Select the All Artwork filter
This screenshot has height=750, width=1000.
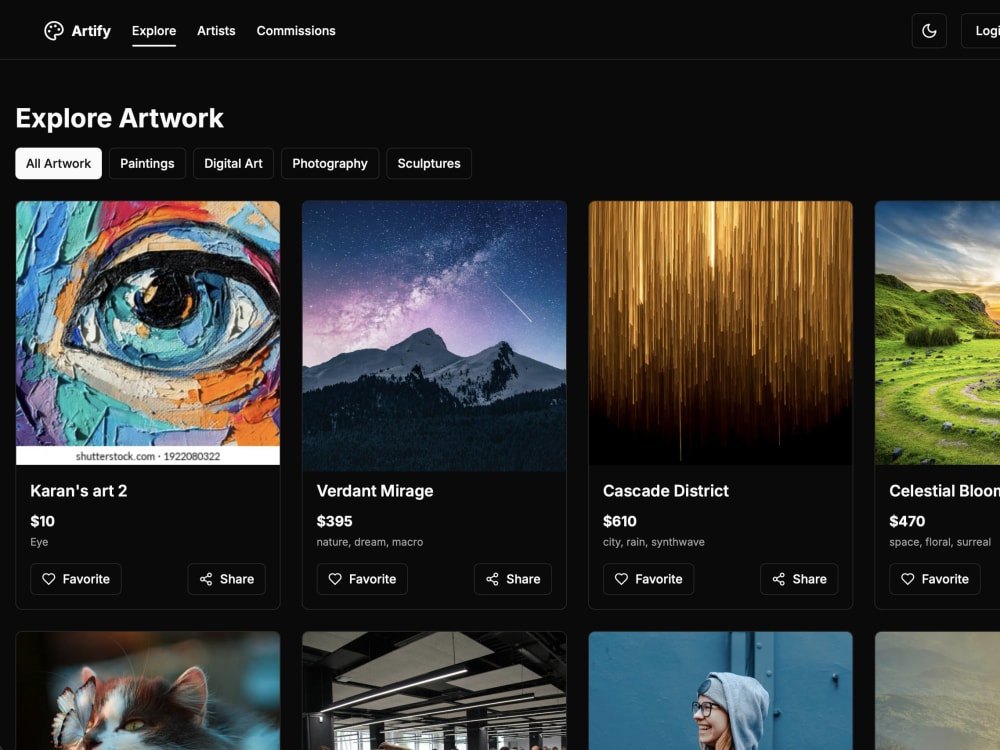(59, 163)
